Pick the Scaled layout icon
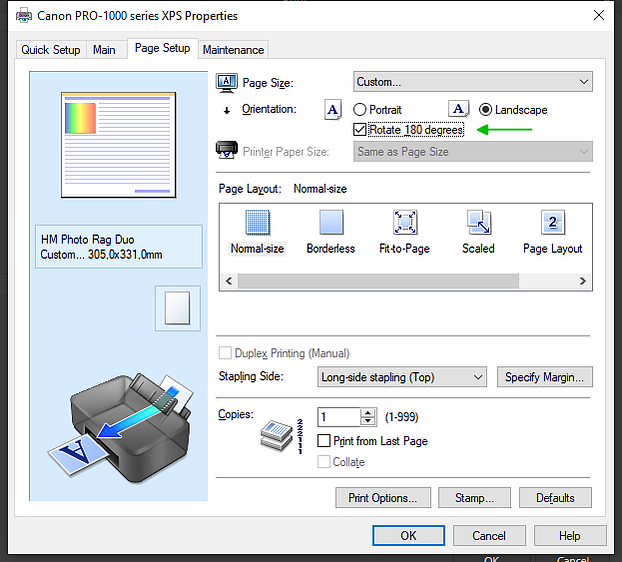The image size is (622, 562). (478, 222)
